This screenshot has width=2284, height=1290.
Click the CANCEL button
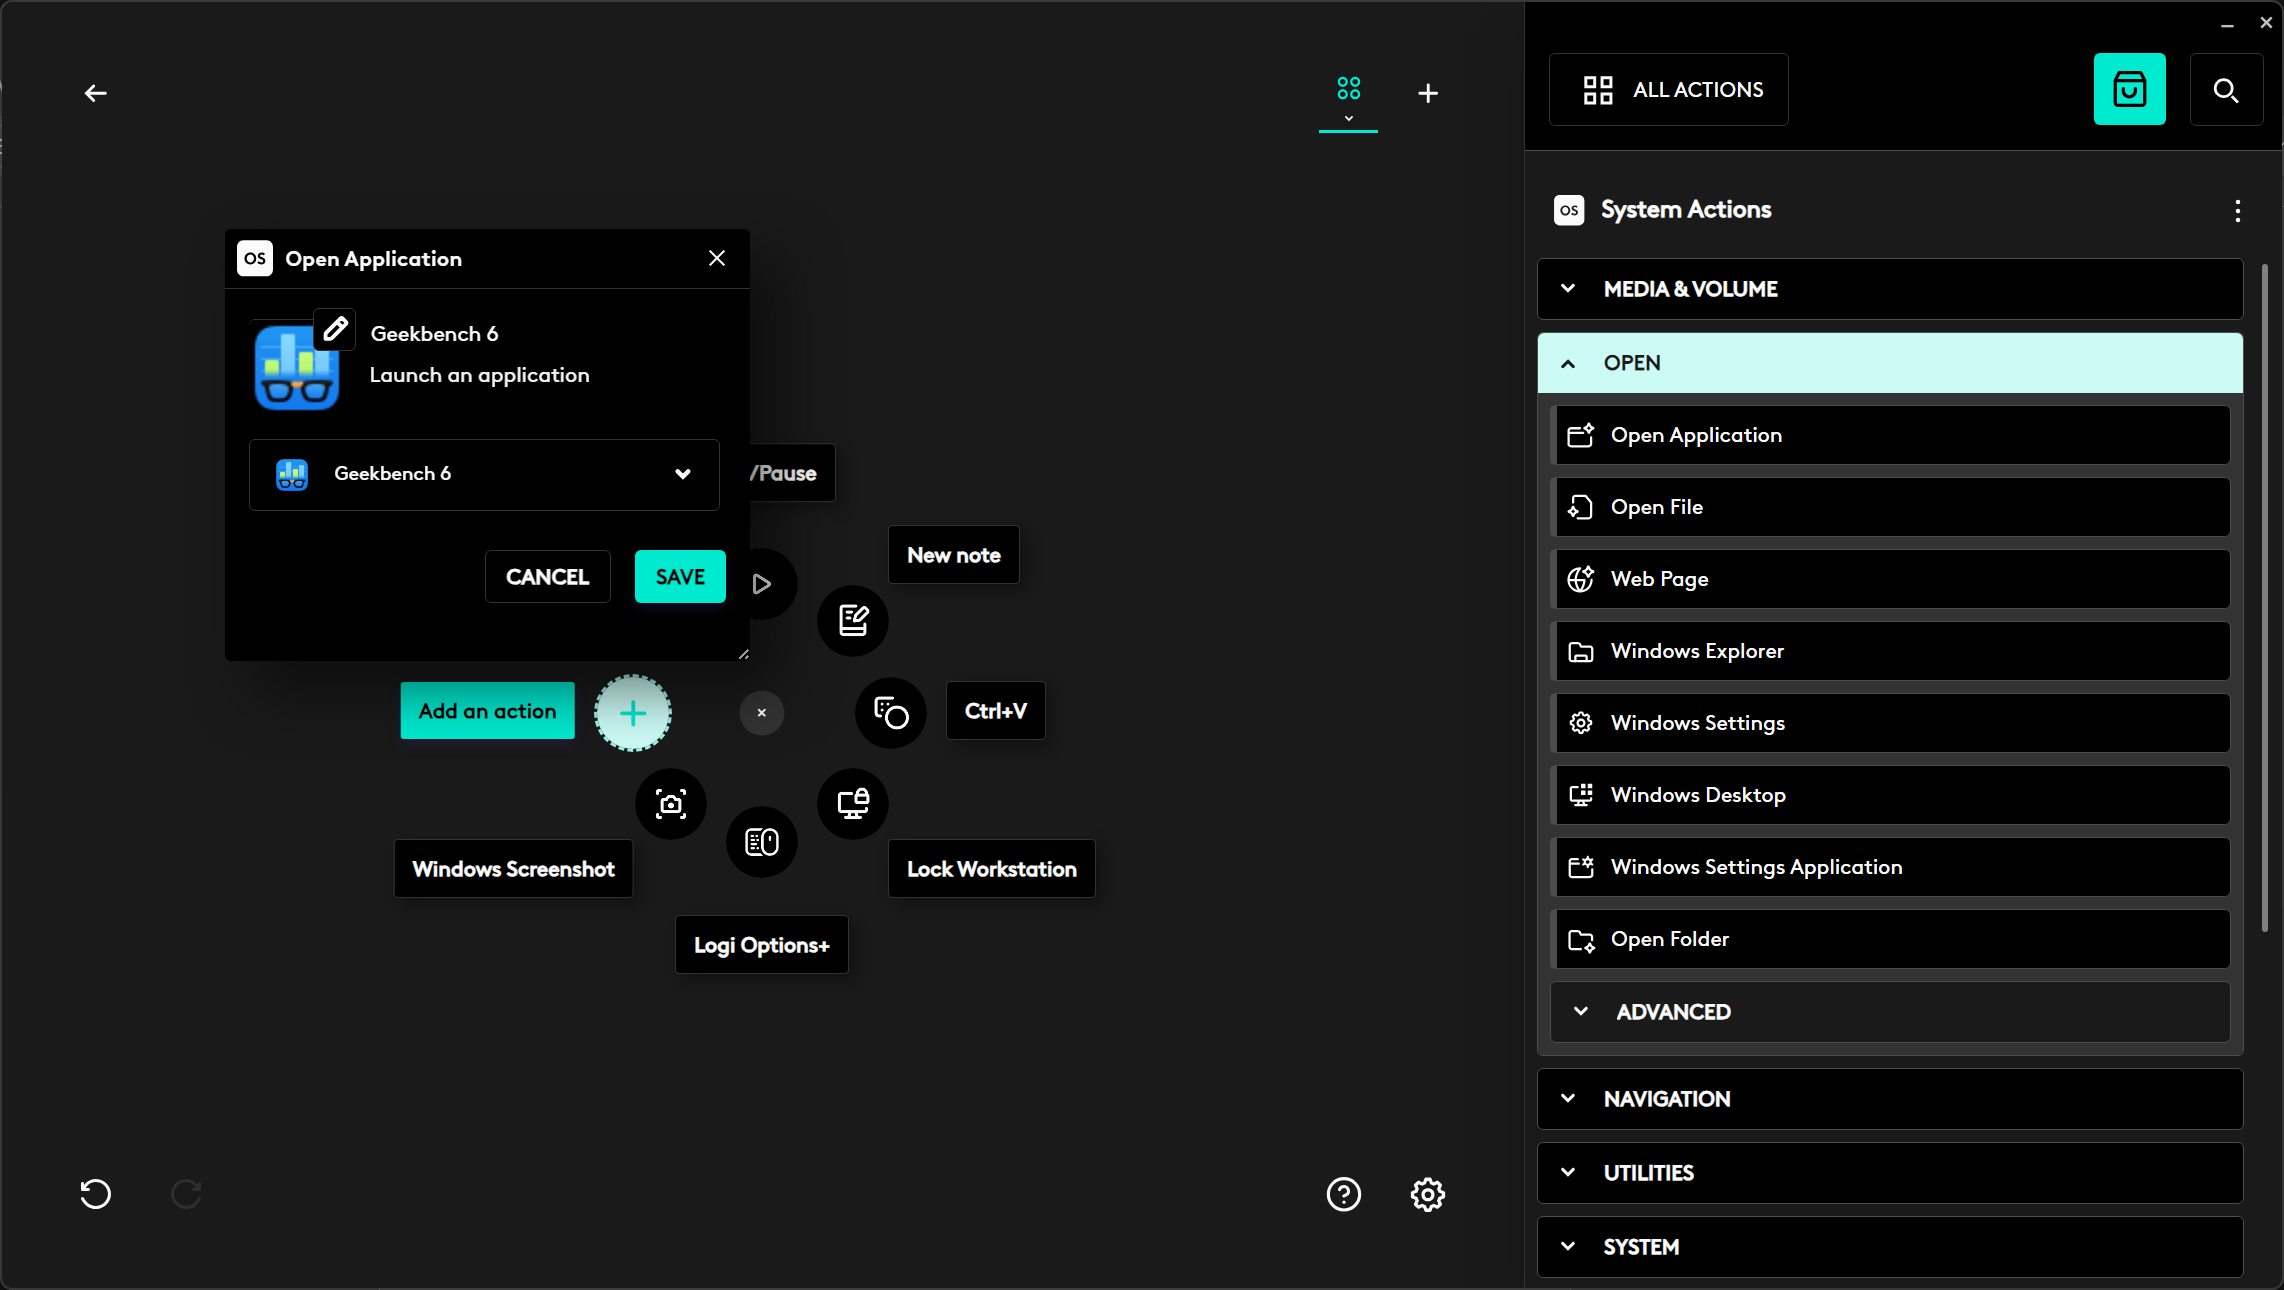pos(547,577)
